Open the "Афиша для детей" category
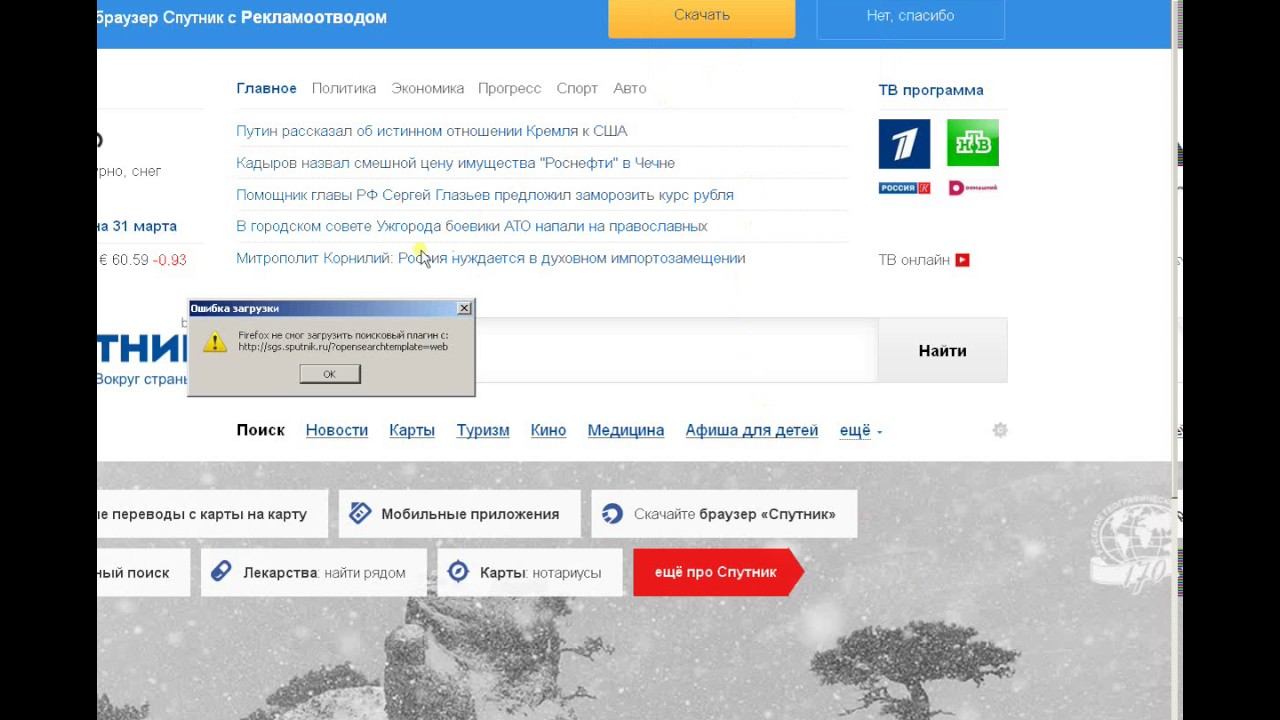 click(752, 431)
